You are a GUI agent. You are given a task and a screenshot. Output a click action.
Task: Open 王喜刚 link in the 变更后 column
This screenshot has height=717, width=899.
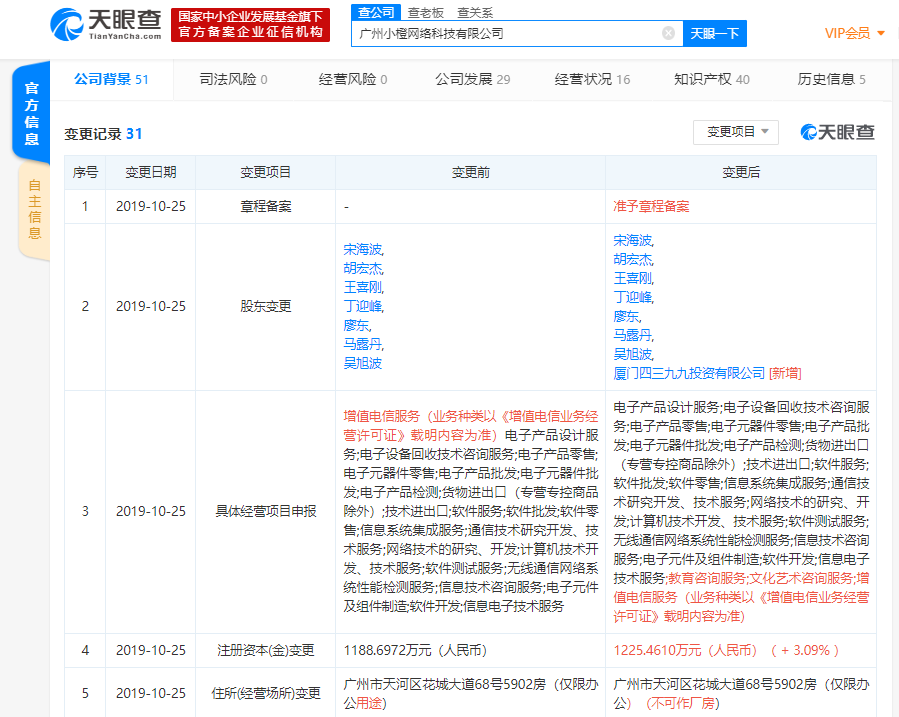pos(632,278)
